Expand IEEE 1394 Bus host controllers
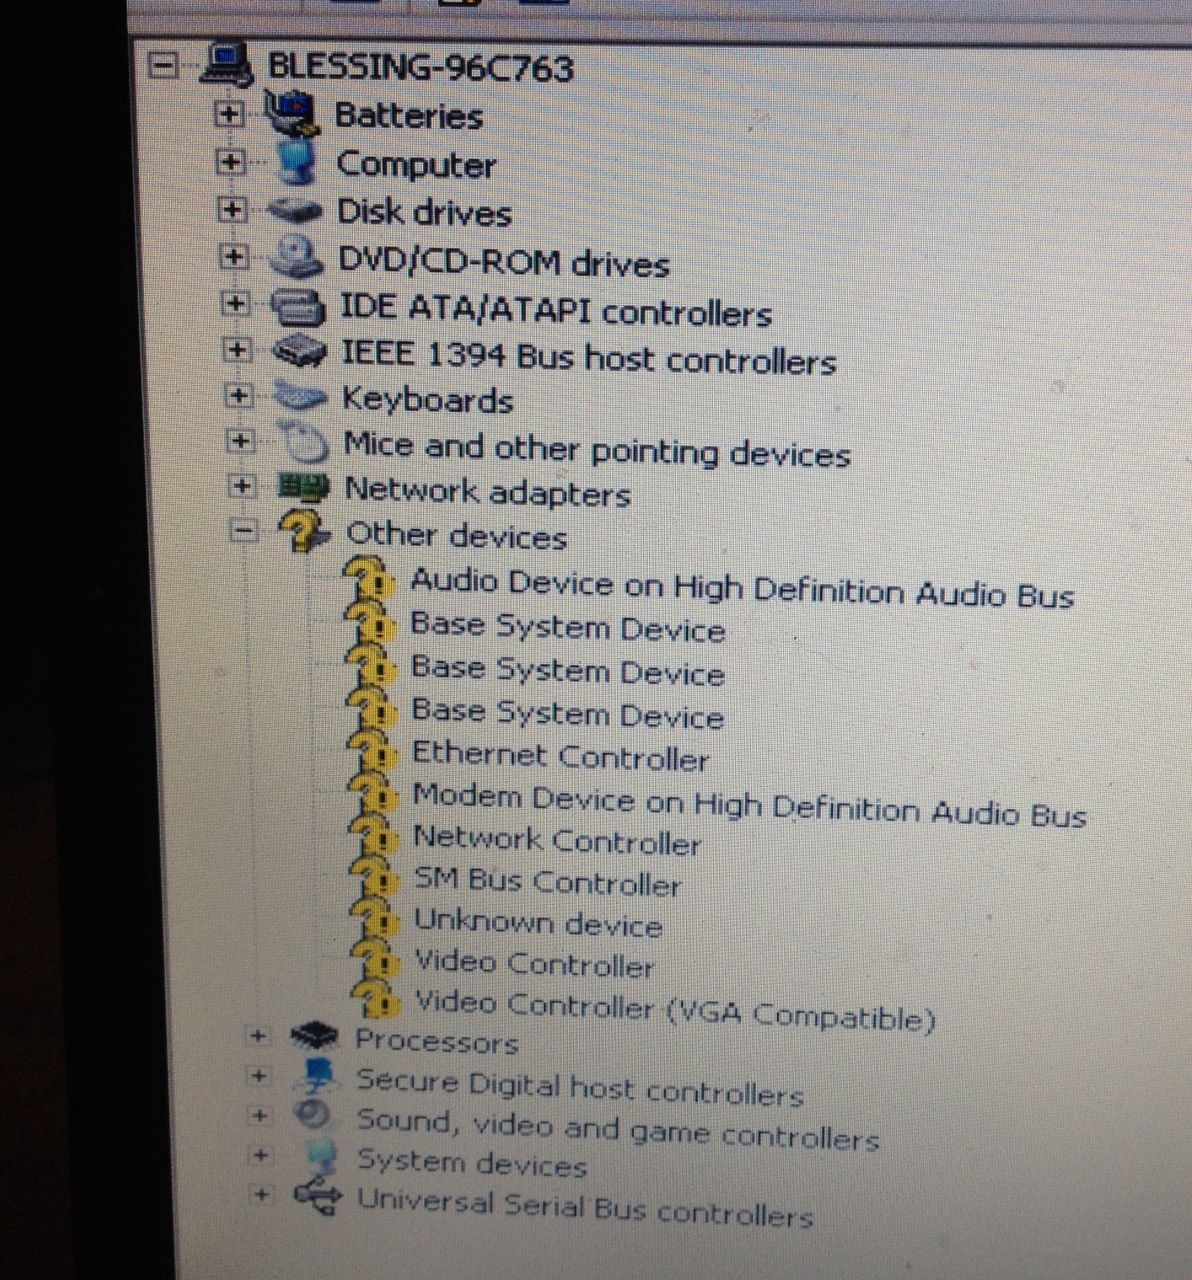The image size is (1192, 1280). 236,349
